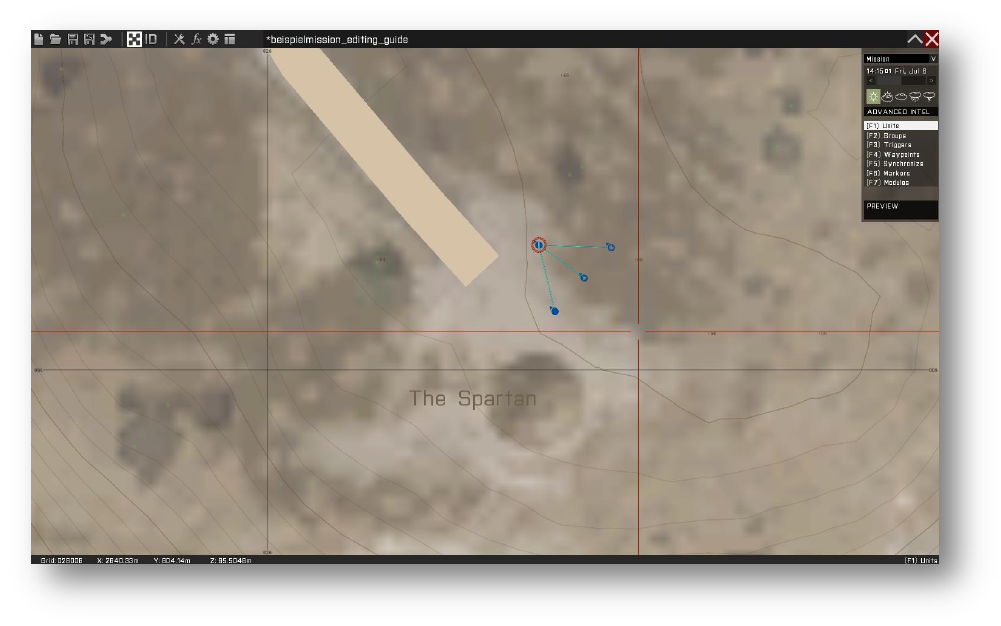This screenshot has height=626, width=1001.
Task: Switch to (F1) Units mode
Action: (901, 126)
